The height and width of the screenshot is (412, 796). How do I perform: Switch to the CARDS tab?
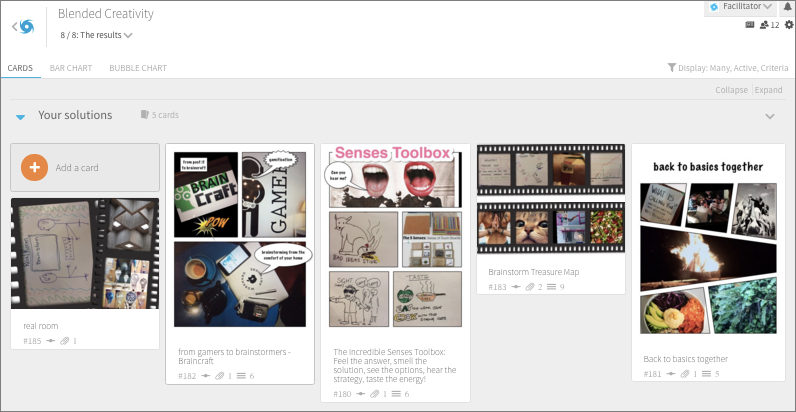pos(20,68)
